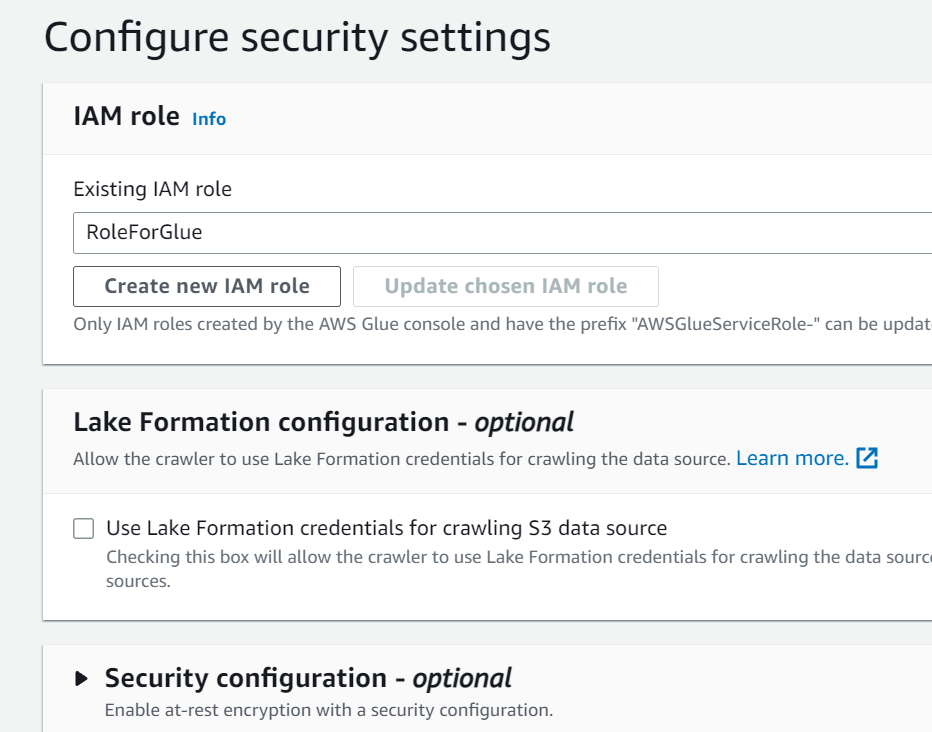Click the Create new IAM role button

[x=207, y=286]
